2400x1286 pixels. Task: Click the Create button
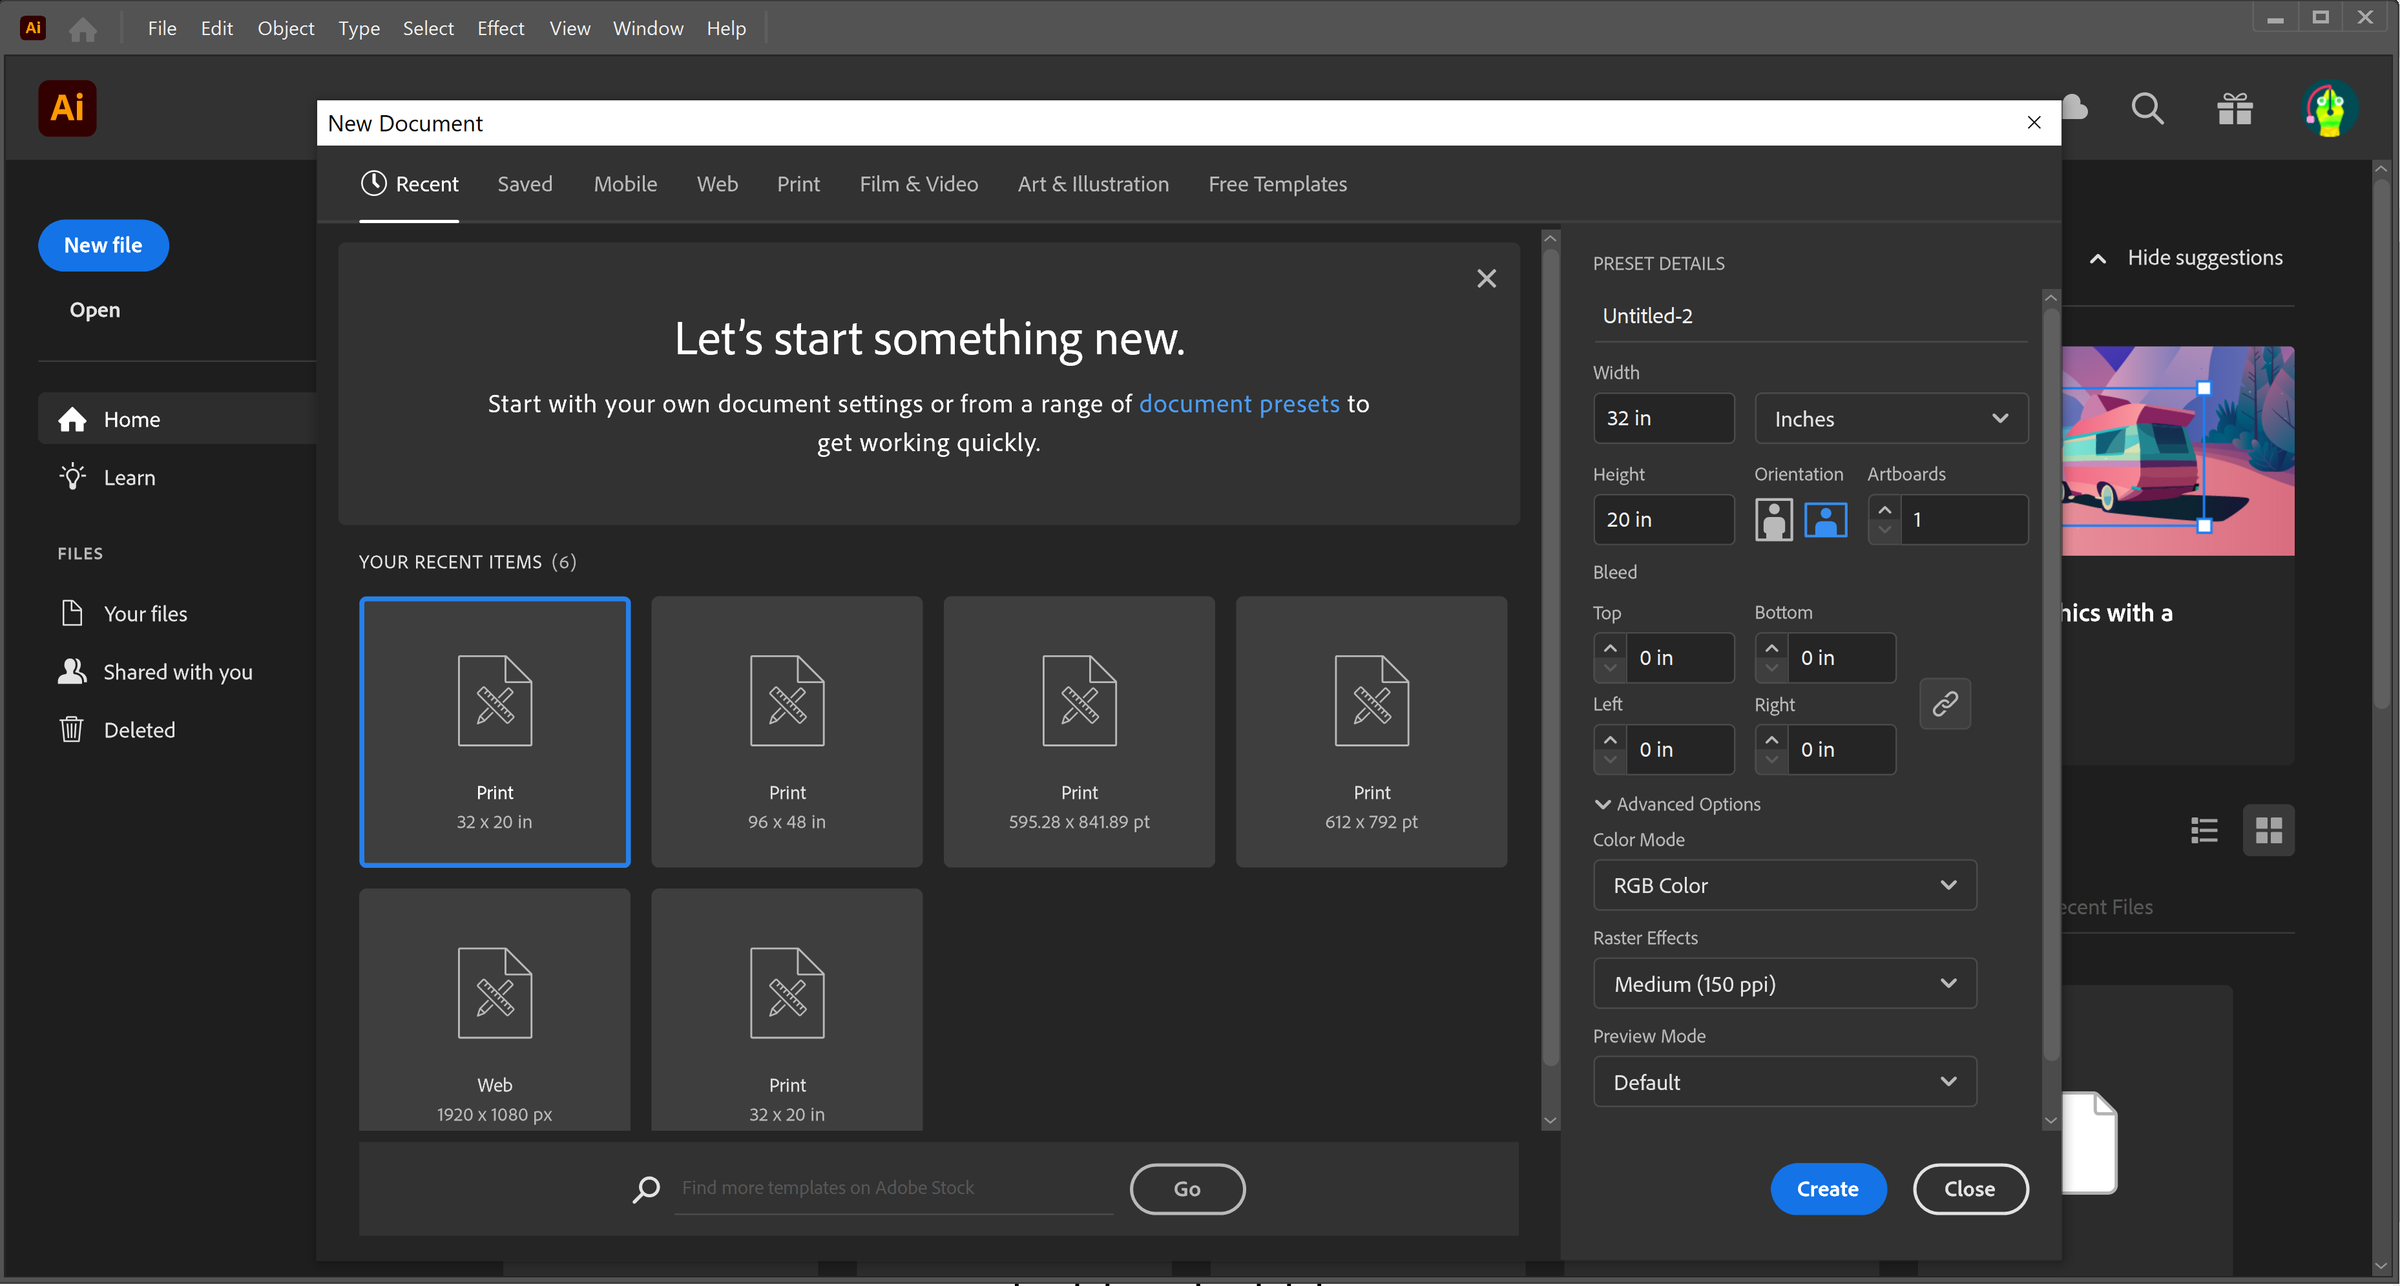coord(1828,1189)
